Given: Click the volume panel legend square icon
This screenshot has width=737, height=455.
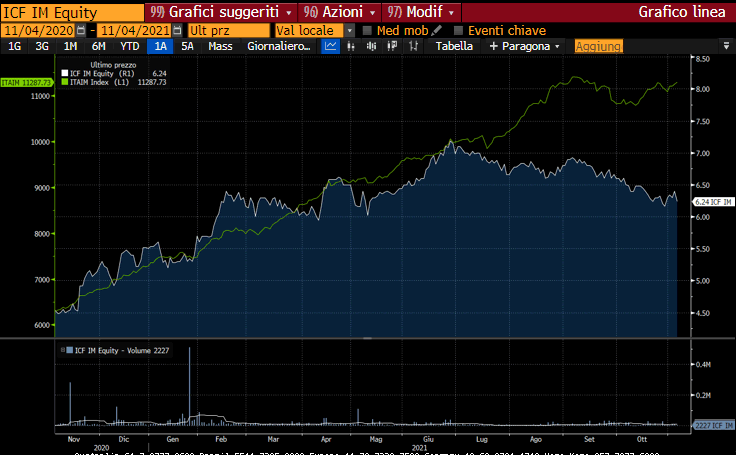Looking at the screenshot, I should [x=68, y=351].
